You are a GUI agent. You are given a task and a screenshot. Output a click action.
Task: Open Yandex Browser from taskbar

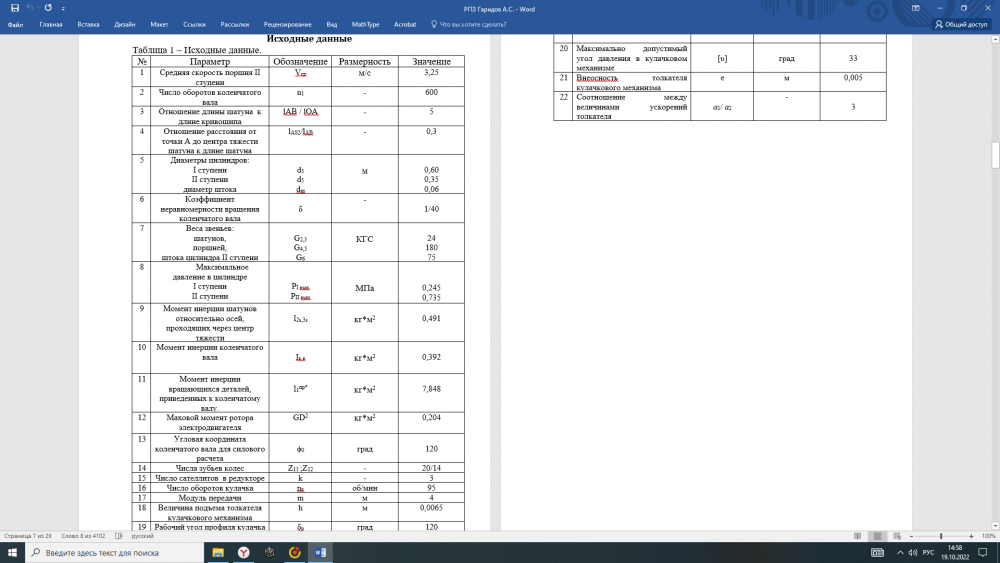tap(244, 553)
